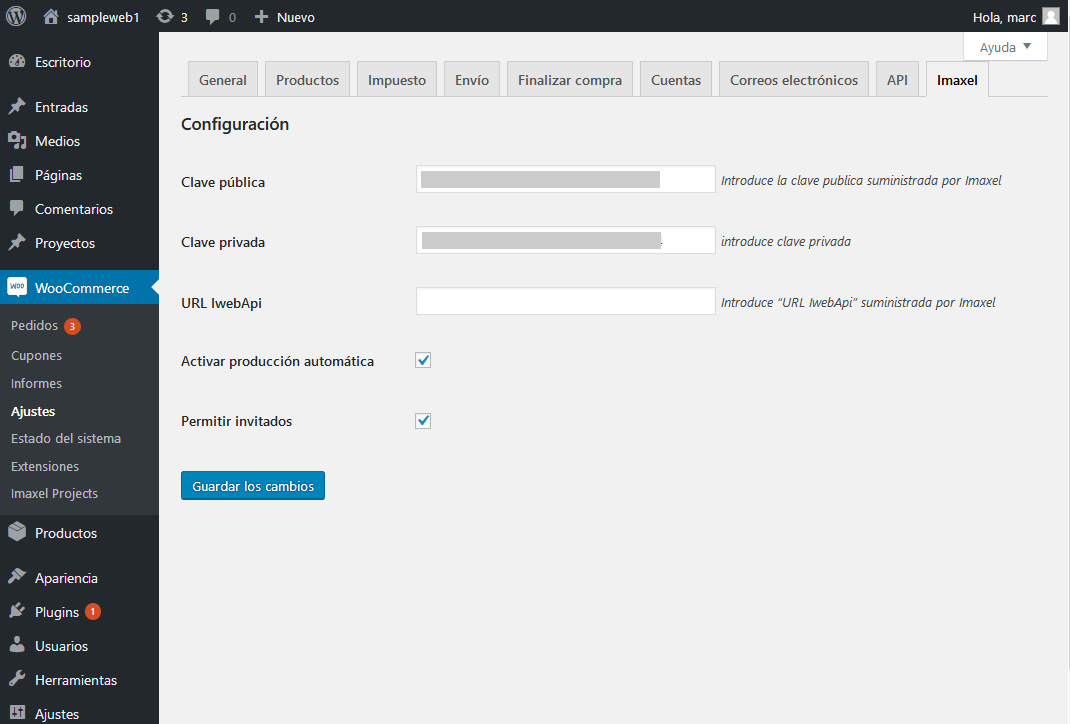Open Imaxel Projects submenu link
This screenshot has width=1070, height=724.
[x=54, y=494]
